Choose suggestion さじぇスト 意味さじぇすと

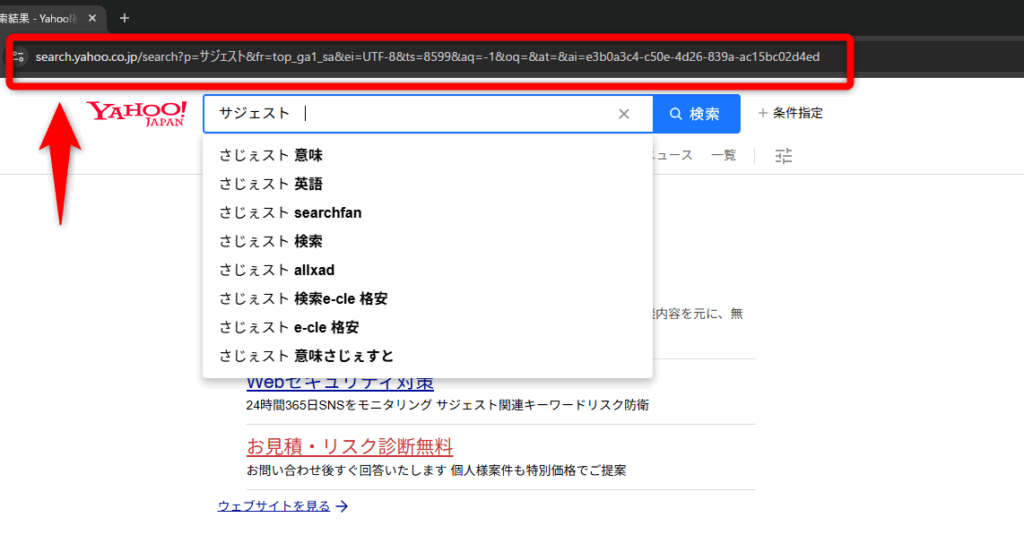(428, 357)
